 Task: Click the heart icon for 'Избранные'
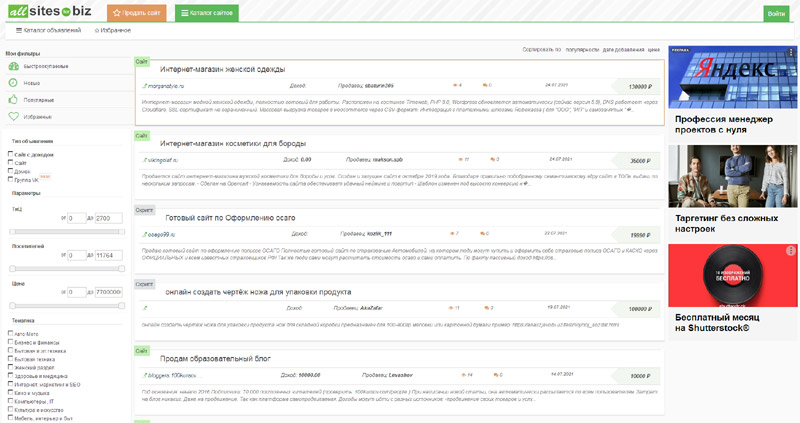[13, 116]
